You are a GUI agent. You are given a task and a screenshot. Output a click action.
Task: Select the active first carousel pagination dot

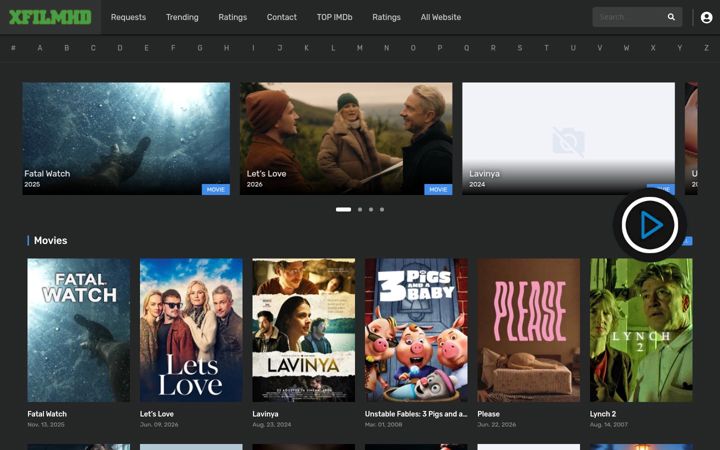pos(343,209)
